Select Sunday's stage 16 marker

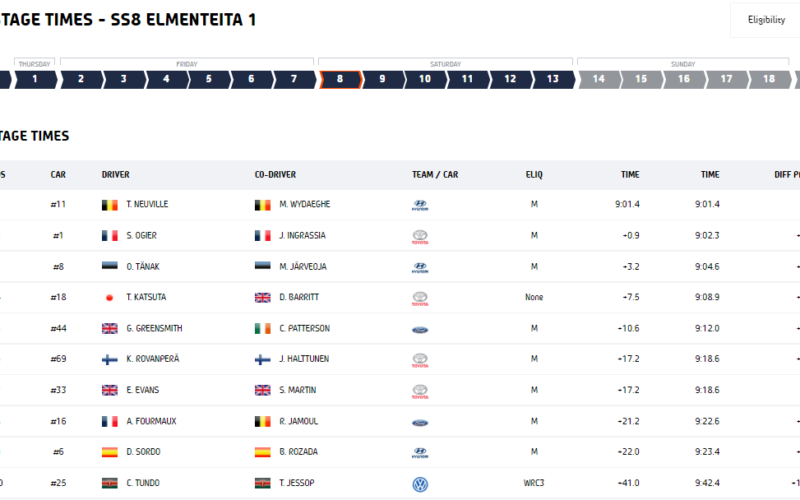[684, 79]
